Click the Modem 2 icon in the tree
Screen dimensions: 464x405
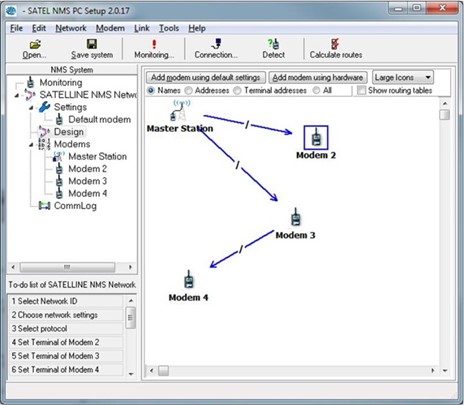59,169
